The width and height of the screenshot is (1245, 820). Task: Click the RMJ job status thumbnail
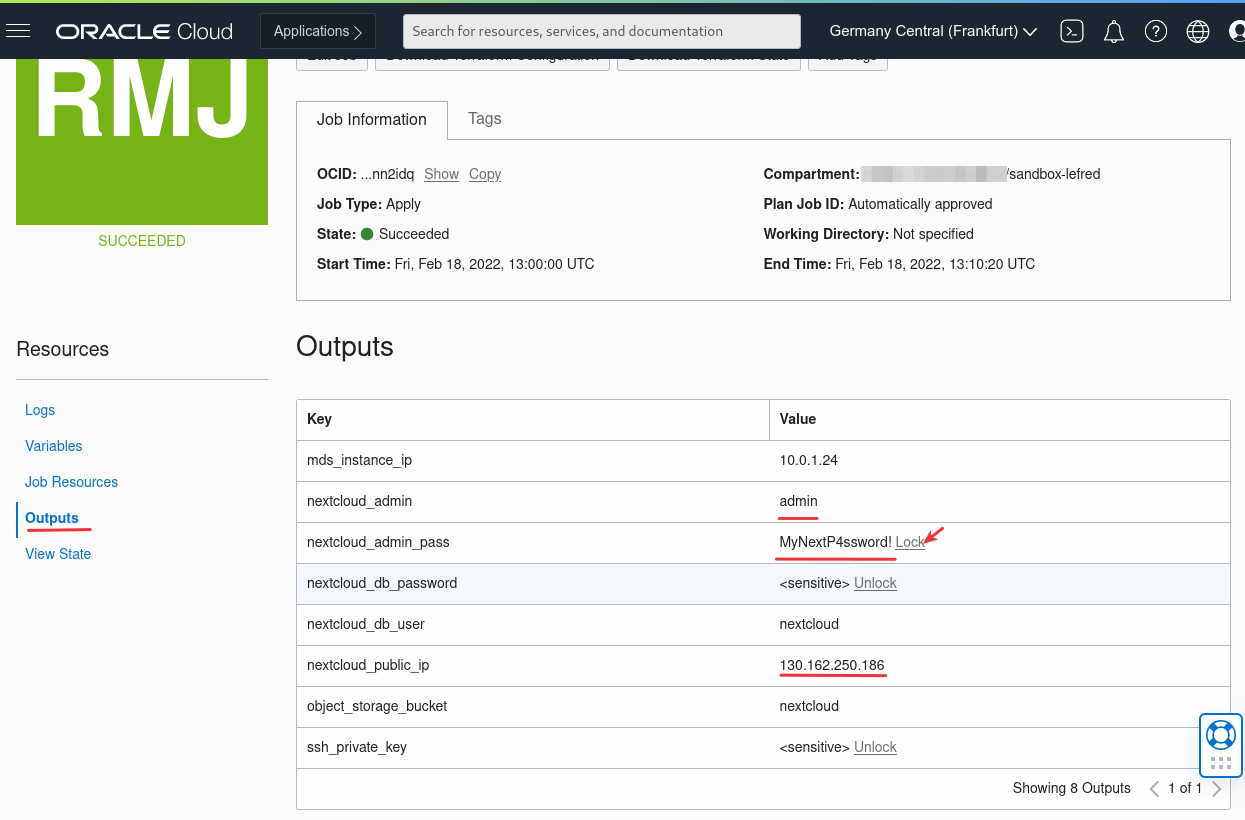(142, 141)
